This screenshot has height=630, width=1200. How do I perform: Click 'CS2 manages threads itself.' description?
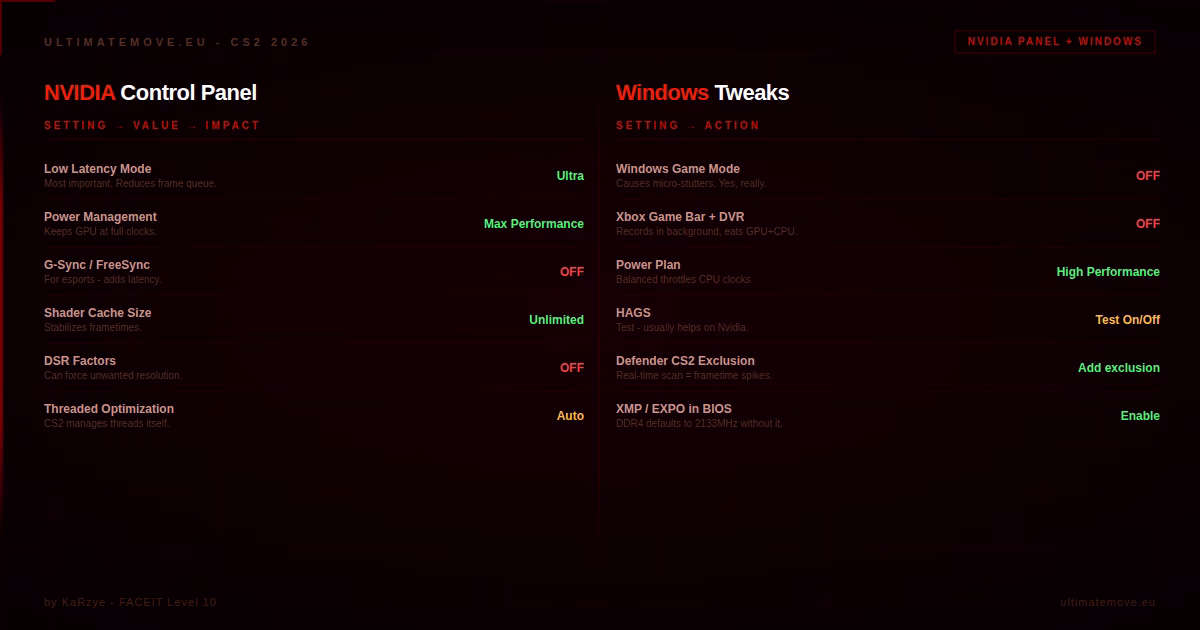(107, 424)
